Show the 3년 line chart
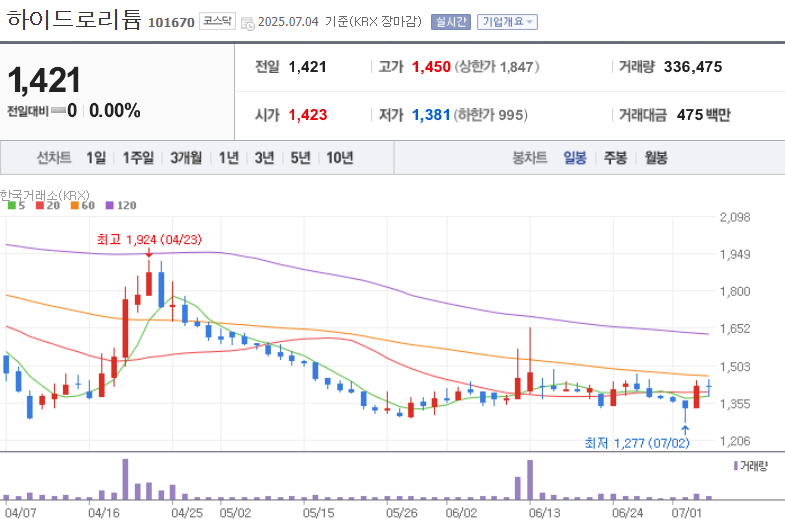The height and width of the screenshot is (522, 785). coord(264,158)
